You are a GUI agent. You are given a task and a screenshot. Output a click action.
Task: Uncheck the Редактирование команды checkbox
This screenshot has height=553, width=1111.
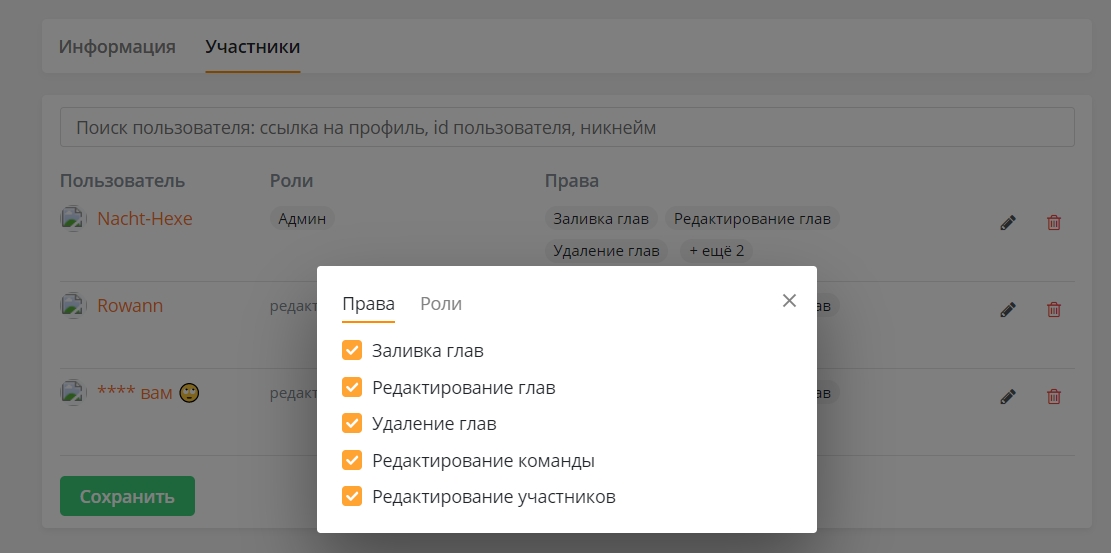352,460
